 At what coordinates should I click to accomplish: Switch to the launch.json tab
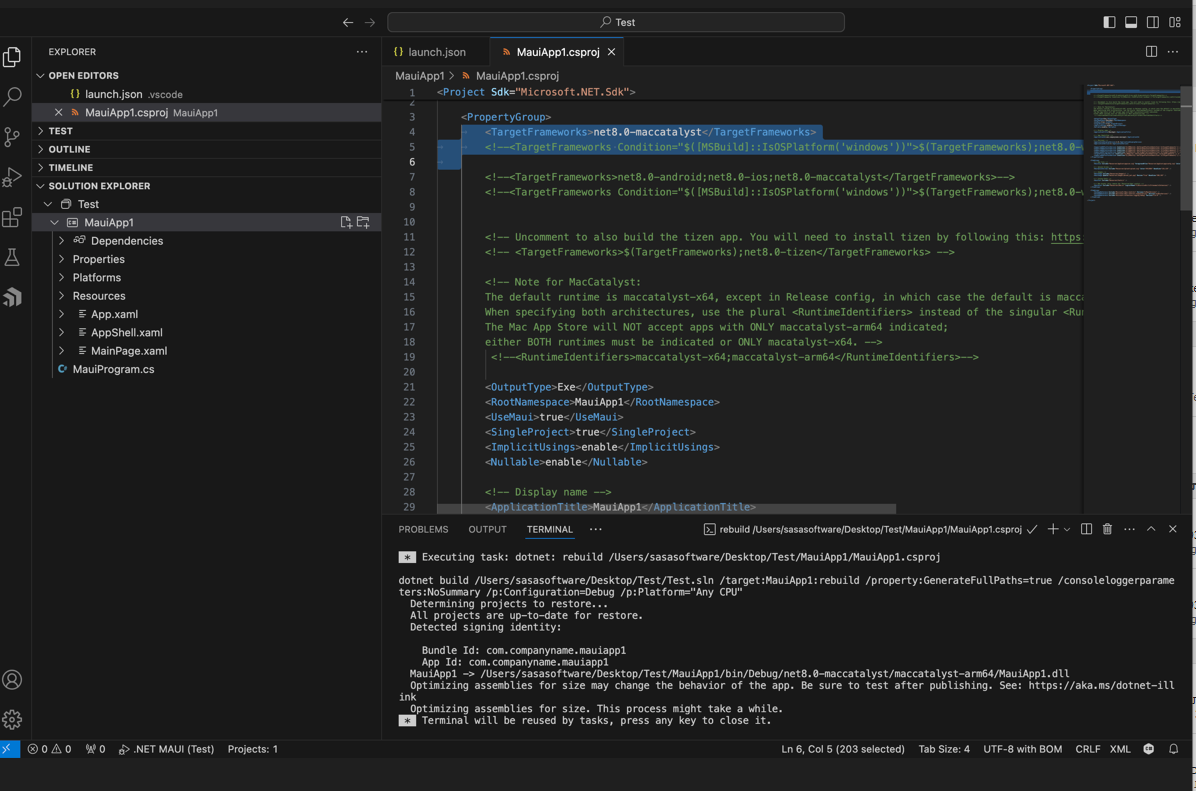pyautogui.click(x=436, y=52)
